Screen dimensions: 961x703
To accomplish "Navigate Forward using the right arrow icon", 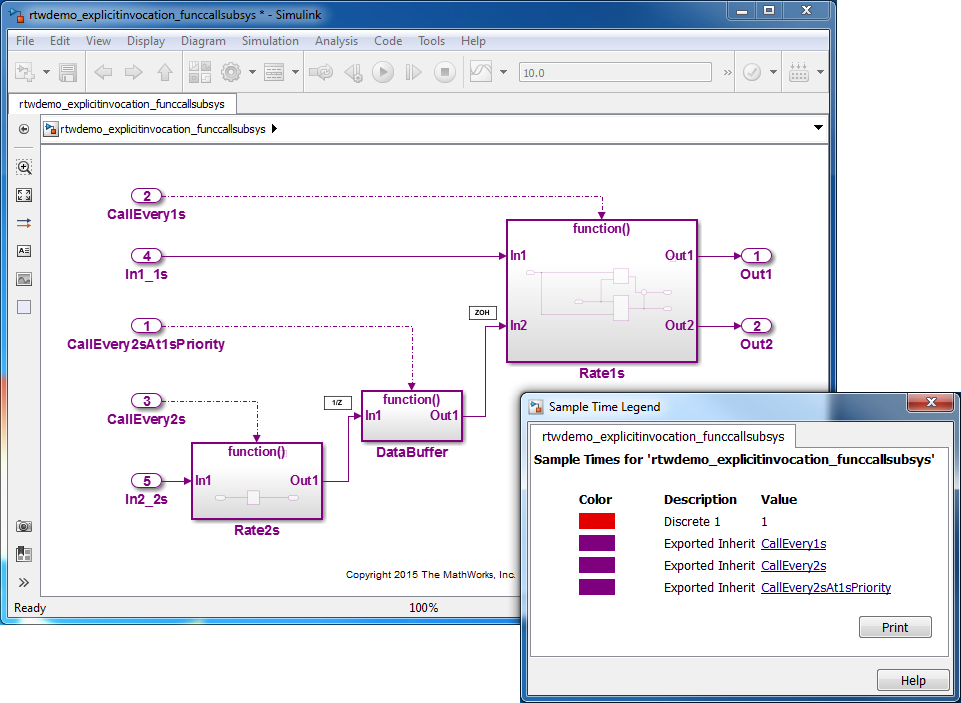I will pos(133,72).
